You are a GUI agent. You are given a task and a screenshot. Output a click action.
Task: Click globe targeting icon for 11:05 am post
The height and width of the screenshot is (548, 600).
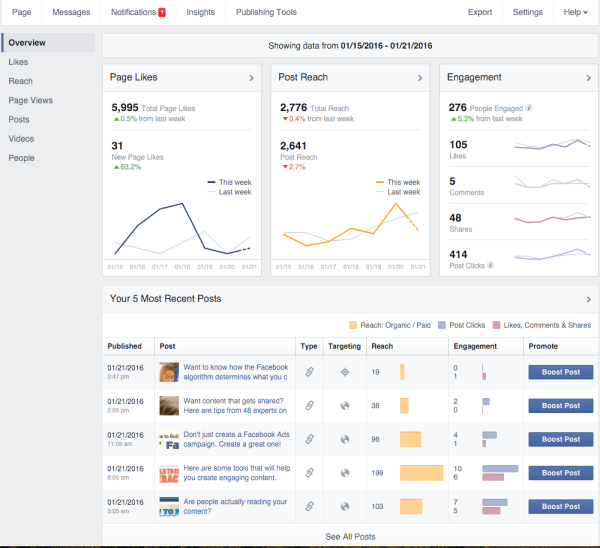click(x=345, y=439)
